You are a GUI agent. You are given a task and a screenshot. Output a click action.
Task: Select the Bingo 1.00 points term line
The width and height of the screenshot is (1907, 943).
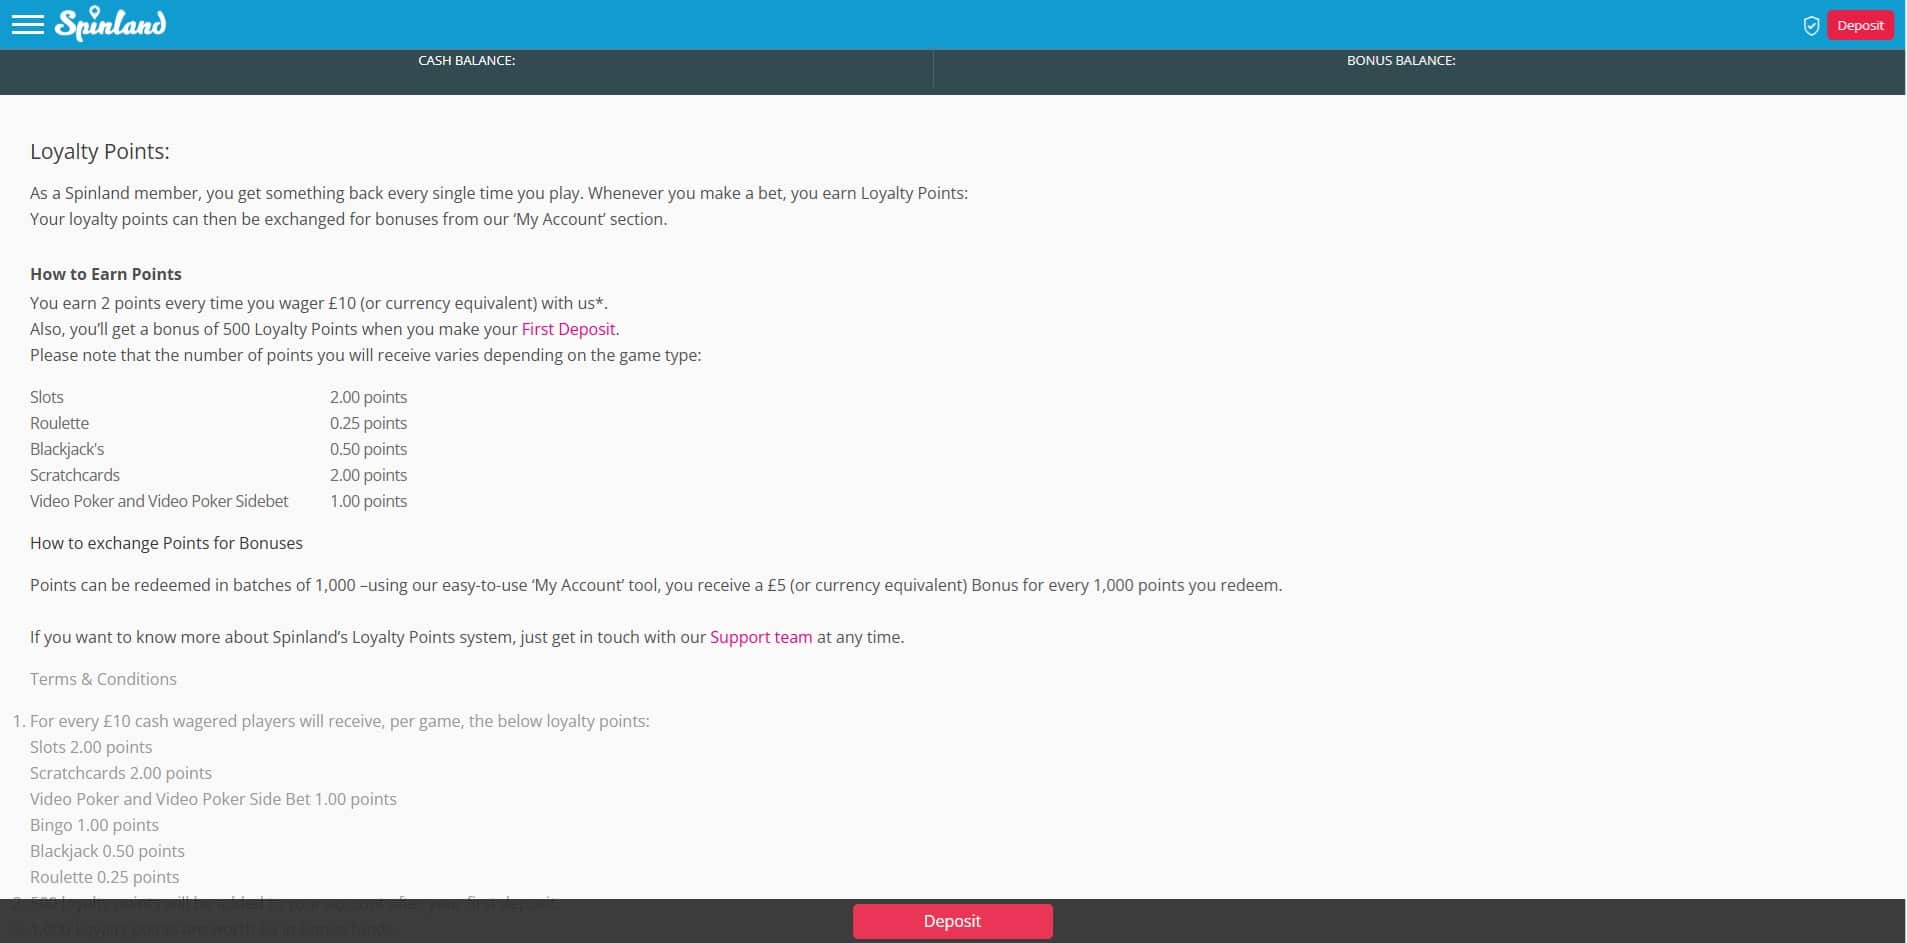point(94,825)
